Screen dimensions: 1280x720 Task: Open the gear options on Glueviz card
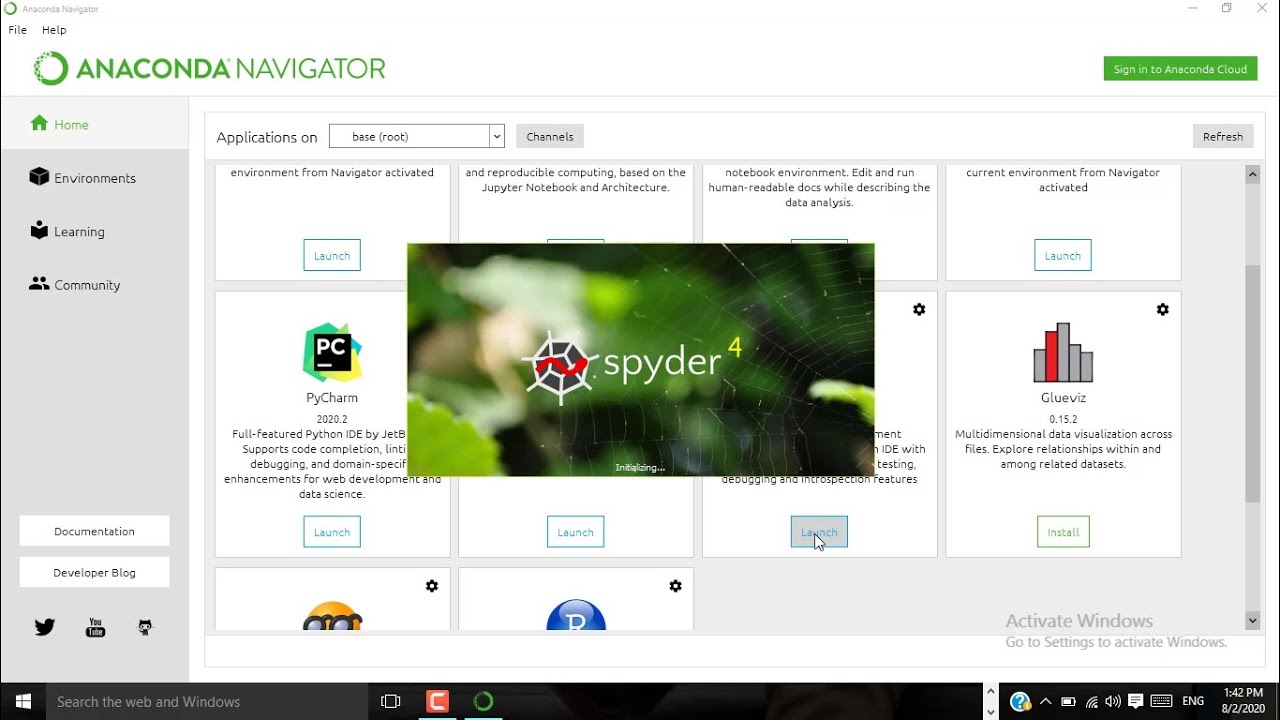pyautogui.click(x=1162, y=310)
